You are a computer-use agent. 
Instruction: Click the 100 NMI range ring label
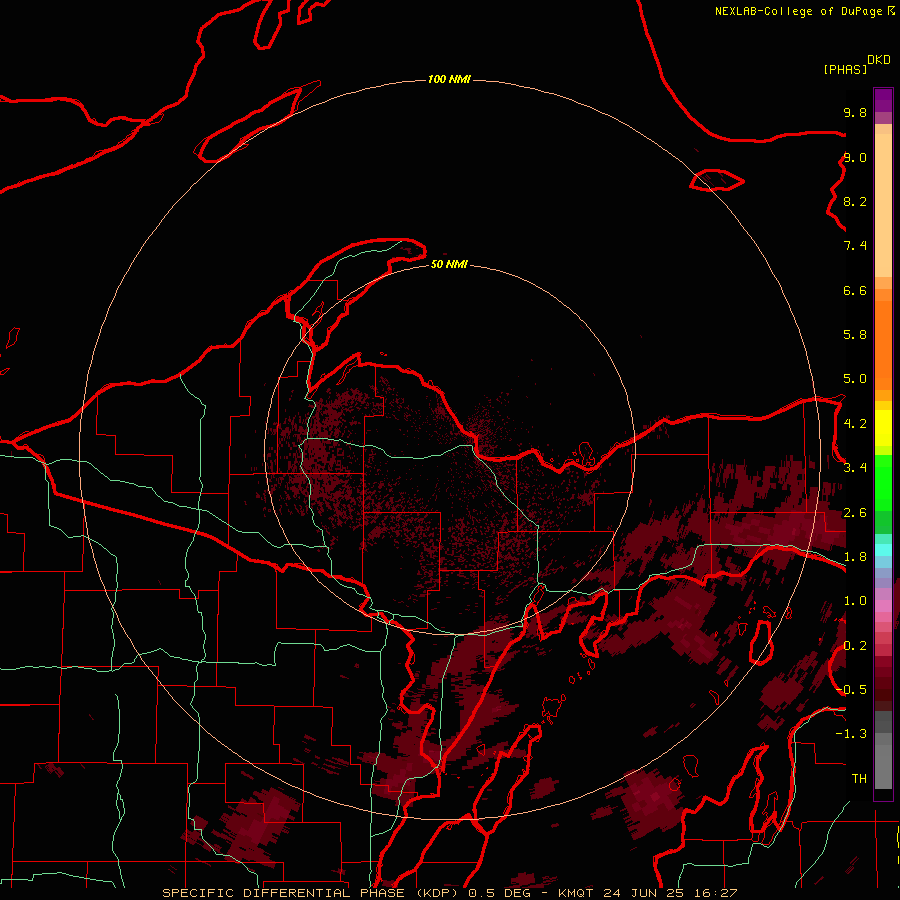tap(449, 79)
